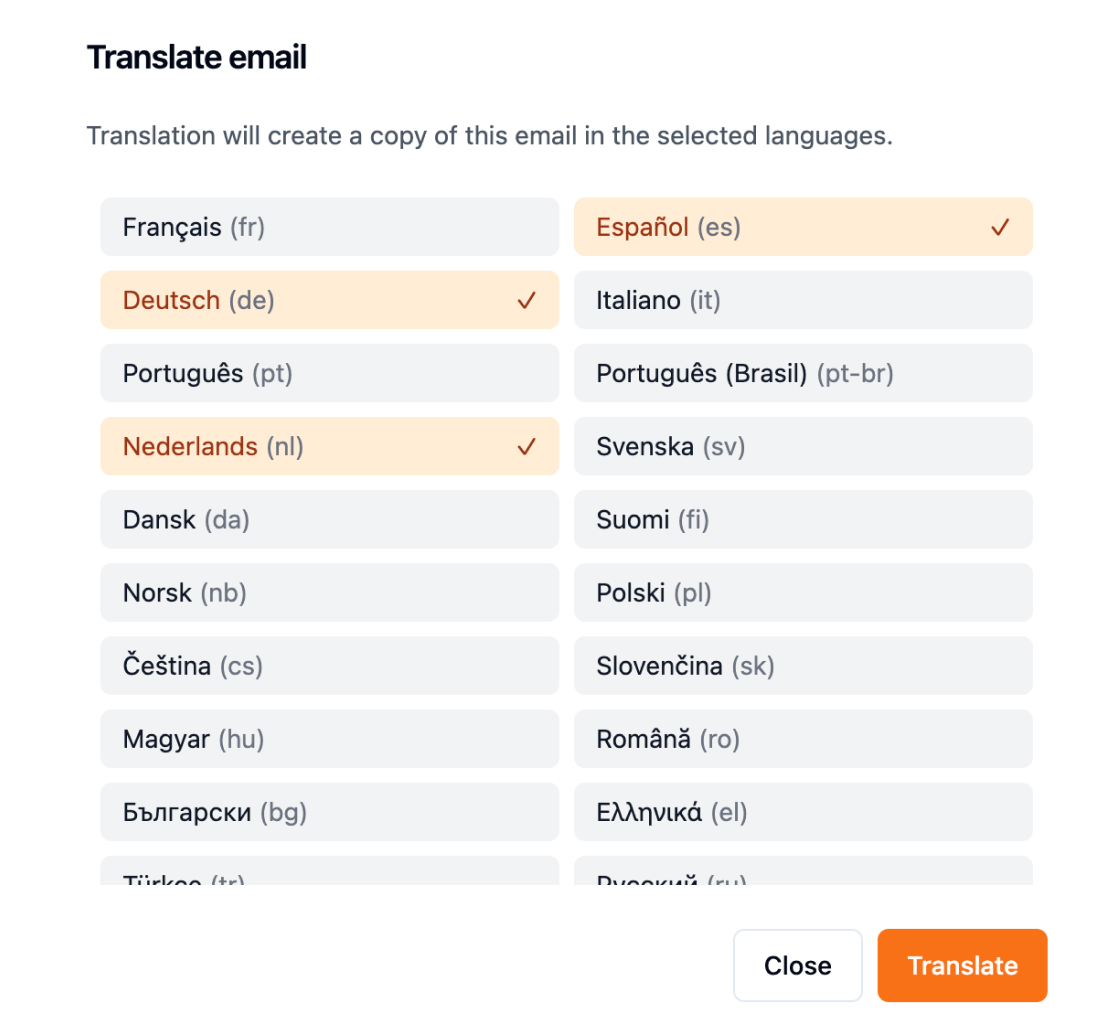The height and width of the screenshot is (1024, 1120).
Task: Click the checkmark next to Español (es)
Action: tap(999, 227)
